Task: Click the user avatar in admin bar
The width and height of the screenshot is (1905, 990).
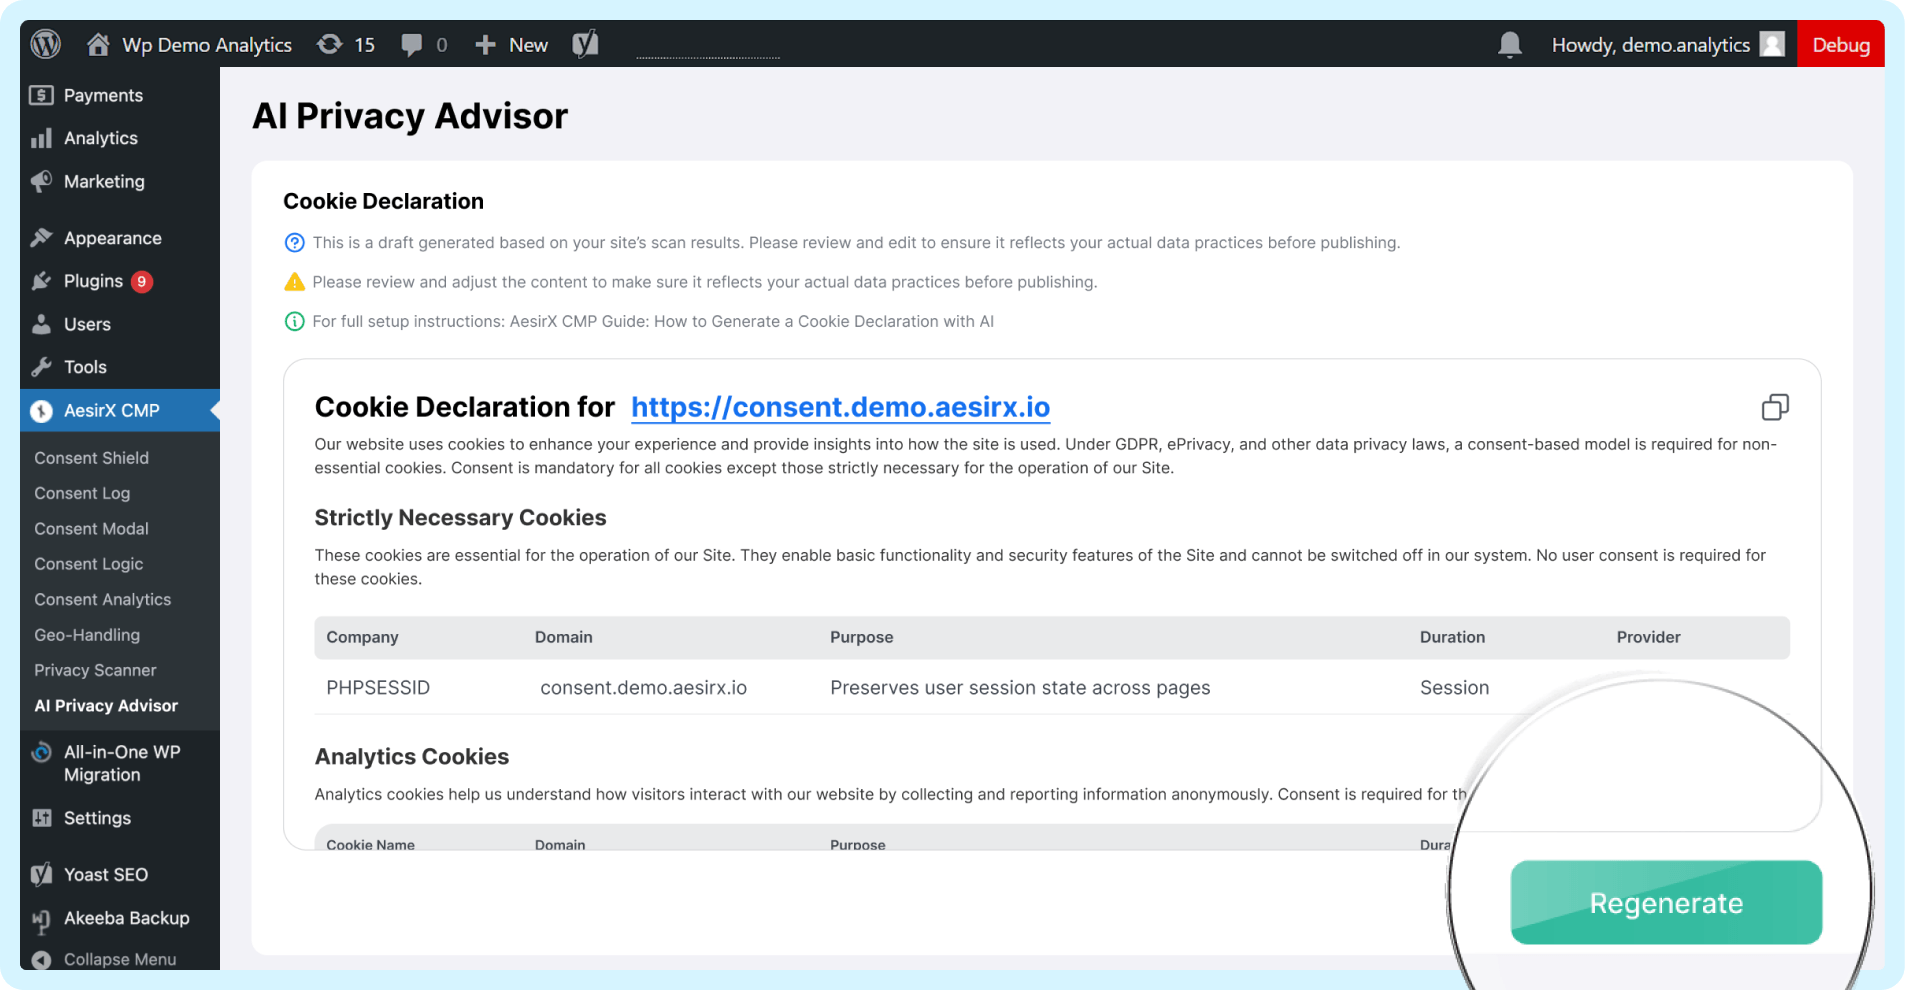Action: click(1772, 44)
